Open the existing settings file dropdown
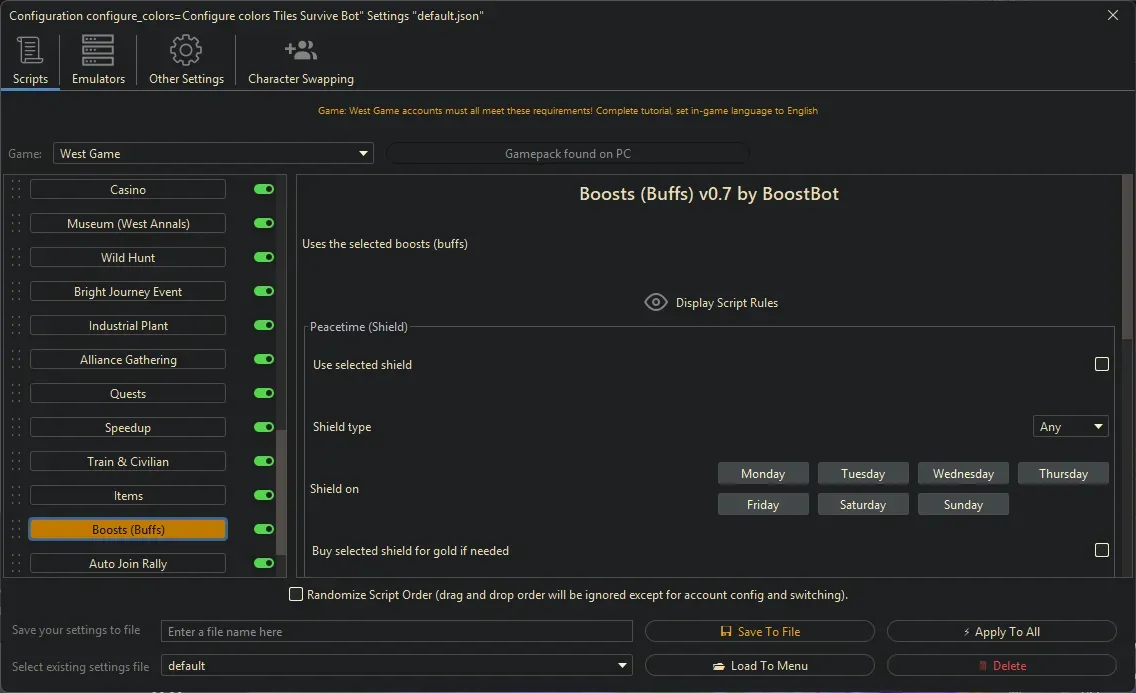Image resolution: width=1136 pixels, height=693 pixels. click(623, 666)
